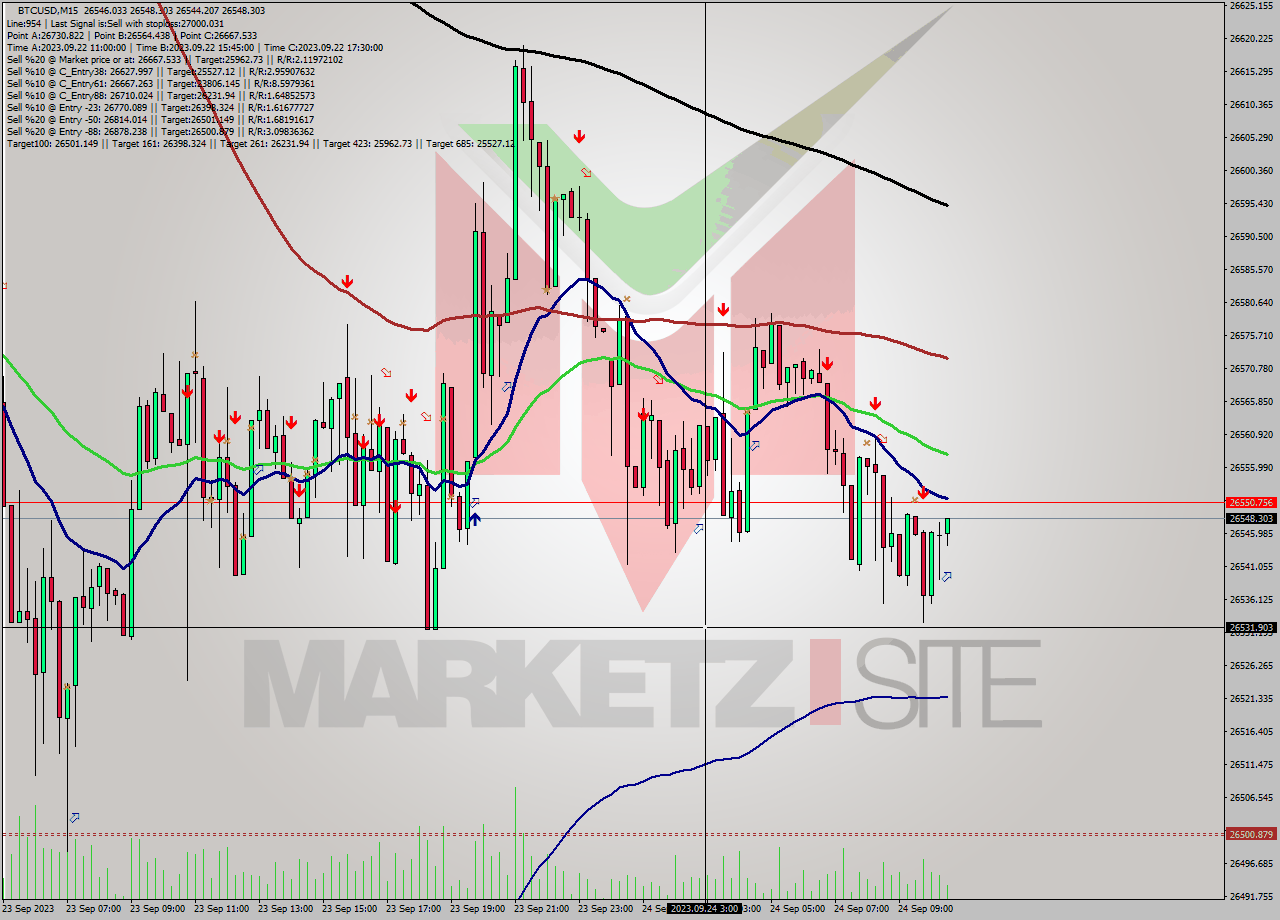The width and height of the screenshot is (1280, 920).
Task: Select the 26560.920 price axis label
Action: (x=1250, y=434)
